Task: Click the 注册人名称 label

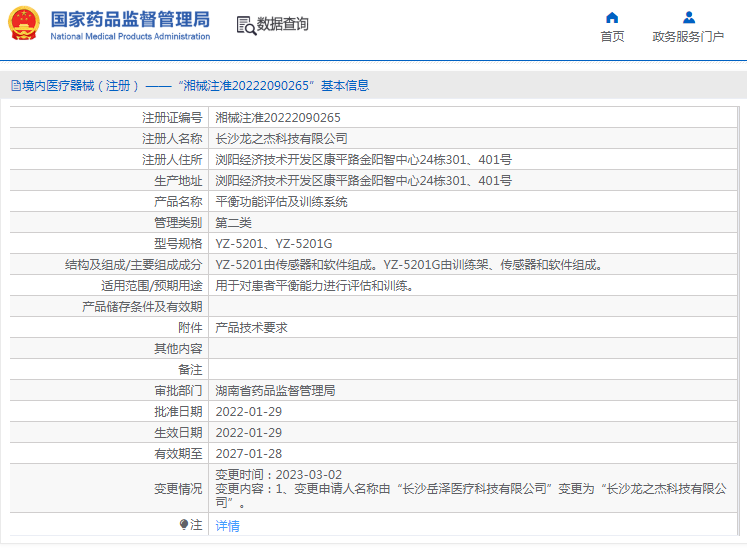Action: point(172,139)
